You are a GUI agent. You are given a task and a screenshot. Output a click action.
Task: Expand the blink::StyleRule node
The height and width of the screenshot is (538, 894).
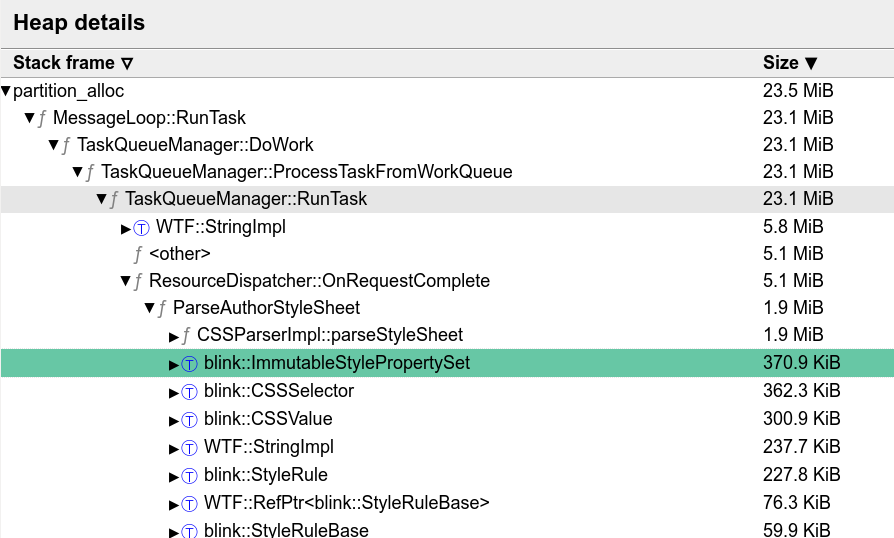click(174, 476)
